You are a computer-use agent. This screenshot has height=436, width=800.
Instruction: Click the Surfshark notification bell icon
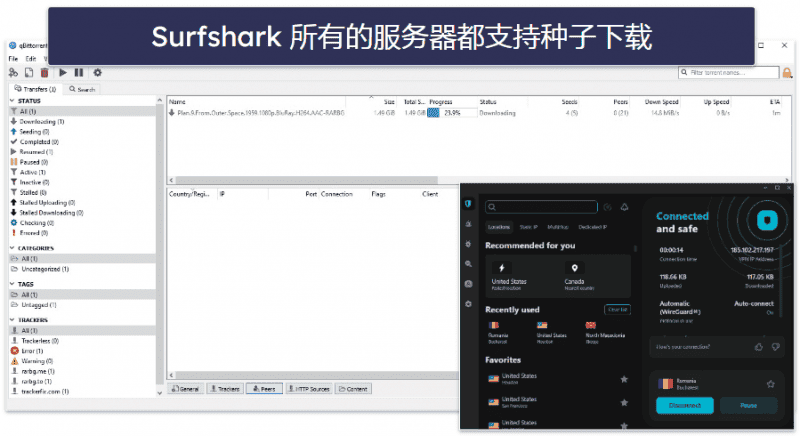pos(624,207)
